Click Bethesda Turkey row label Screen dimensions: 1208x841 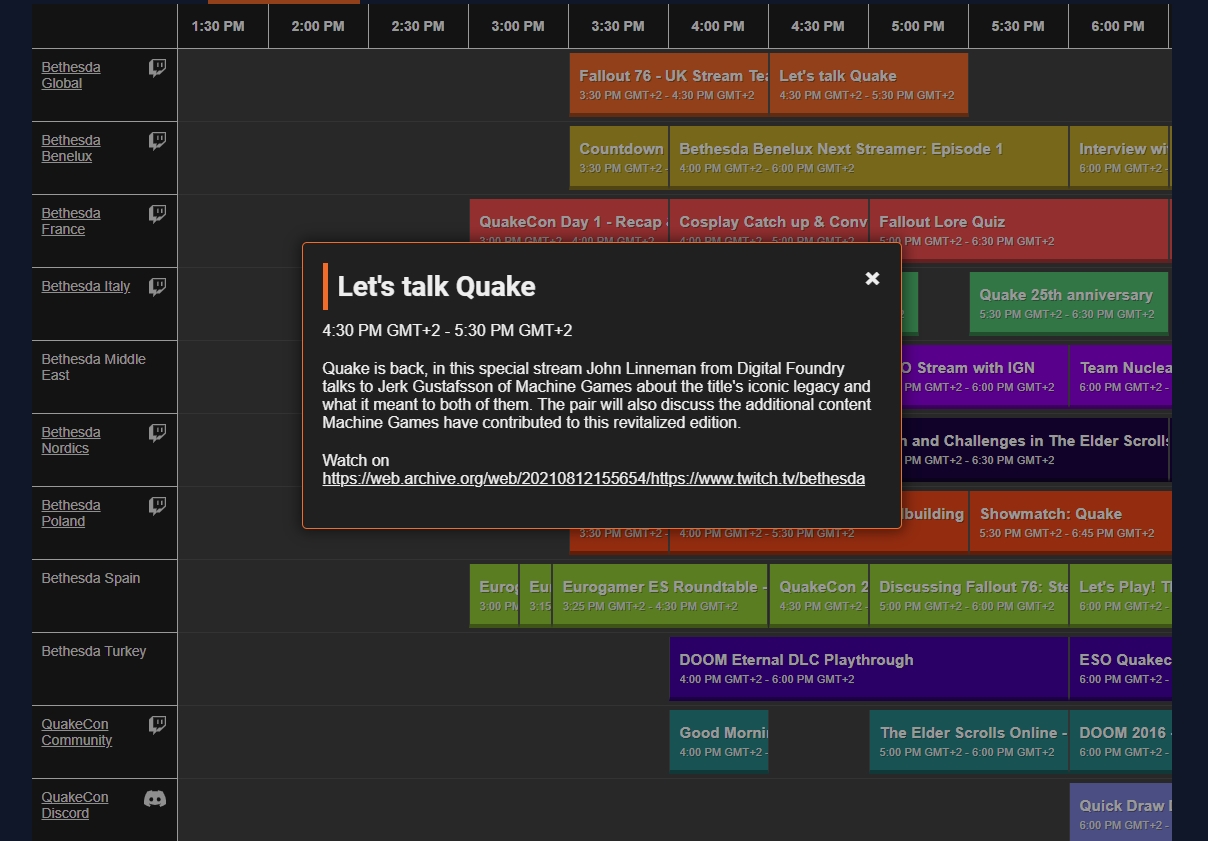[94, 651]
